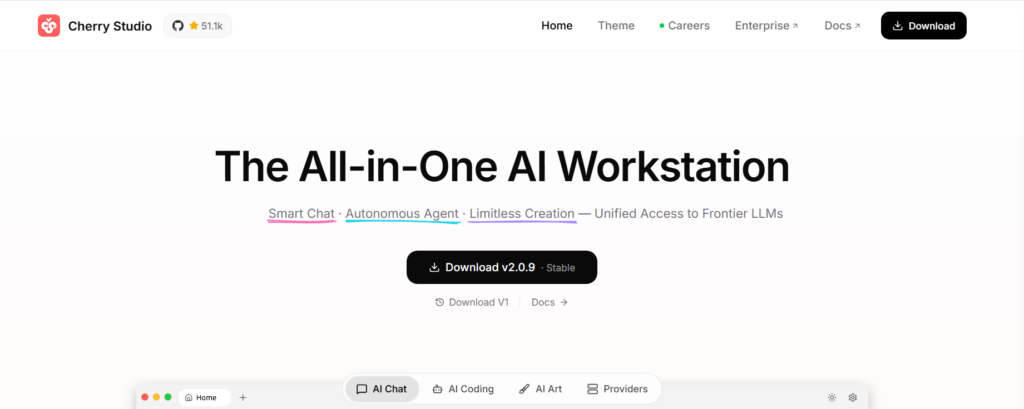1024x409 pixels.
Task: Click the Cherry Studio logo icon
Action: (x=49, y=25)
